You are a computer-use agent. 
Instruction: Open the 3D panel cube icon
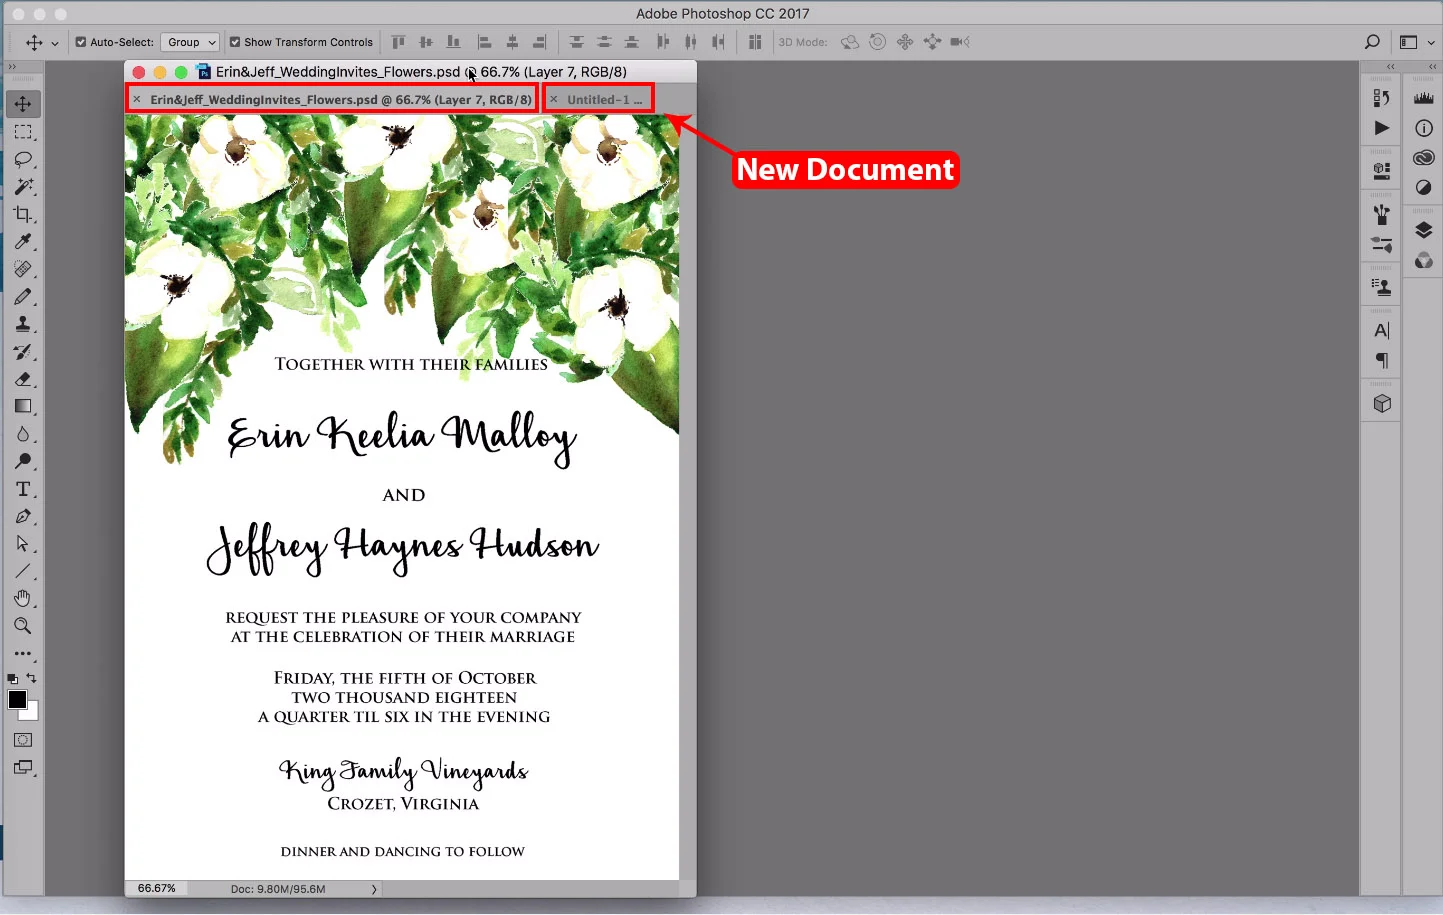click(x=1382, y=404)
